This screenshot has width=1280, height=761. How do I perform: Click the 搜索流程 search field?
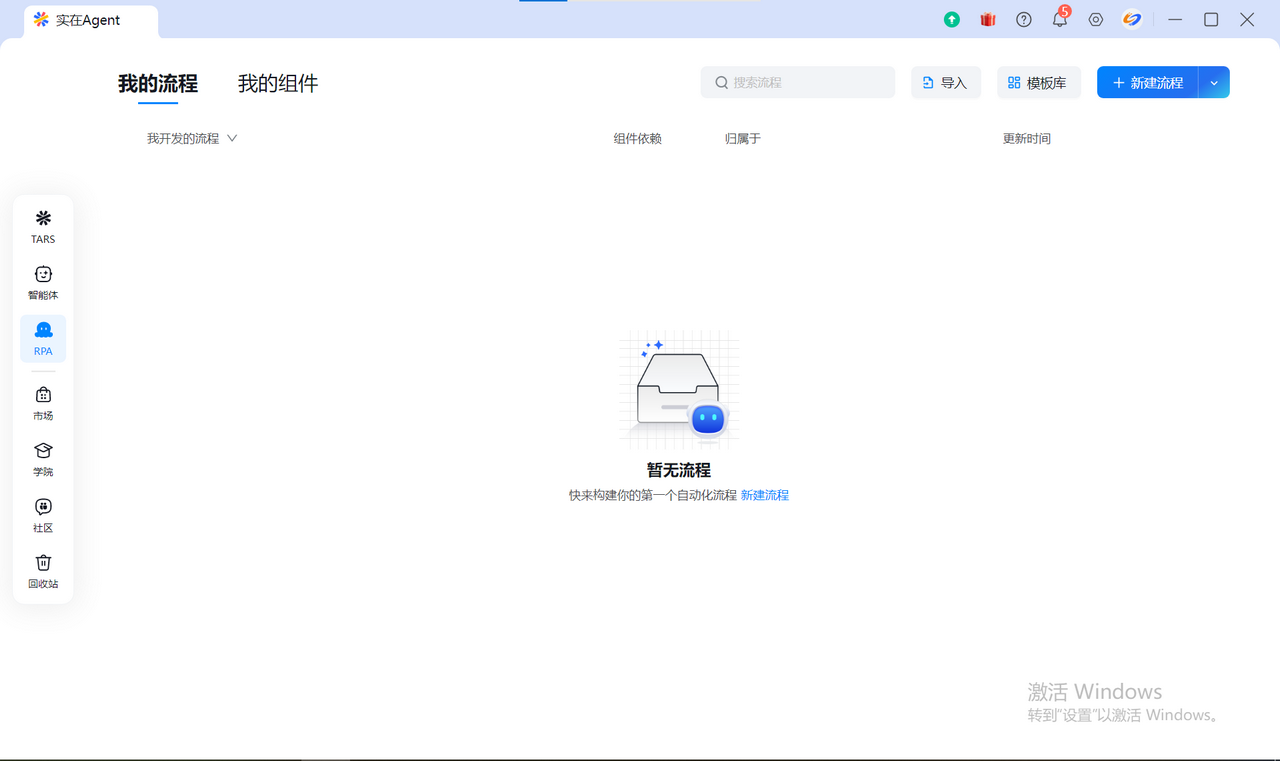pos(798,82)
